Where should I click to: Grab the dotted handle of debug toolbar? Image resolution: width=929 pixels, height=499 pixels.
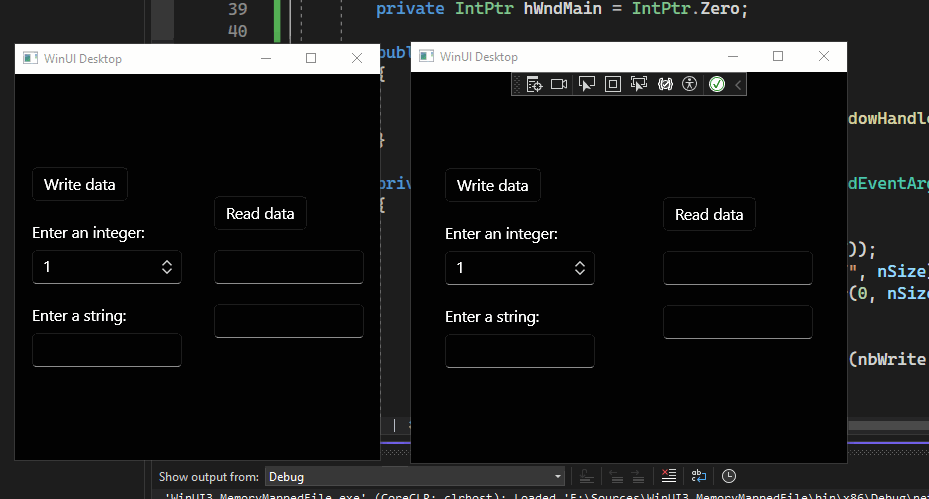click(x=517, y=84)
